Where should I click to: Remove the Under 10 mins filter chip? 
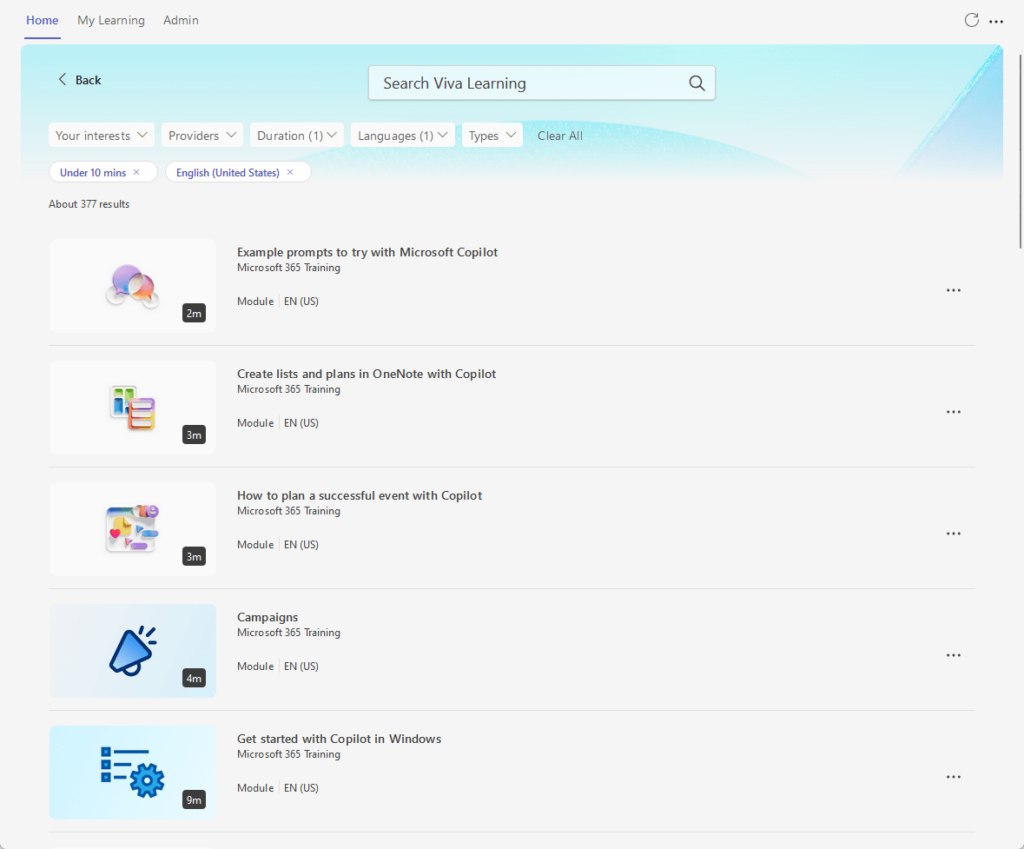136,172
